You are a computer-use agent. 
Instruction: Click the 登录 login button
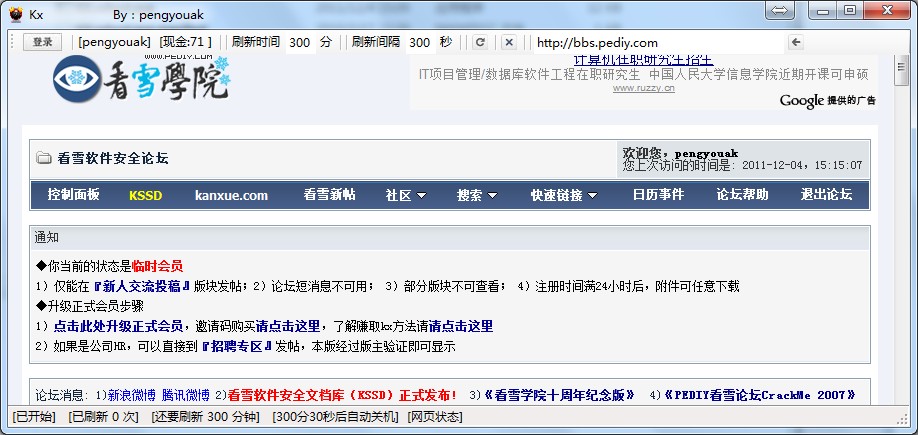click(x=42, y=42)
